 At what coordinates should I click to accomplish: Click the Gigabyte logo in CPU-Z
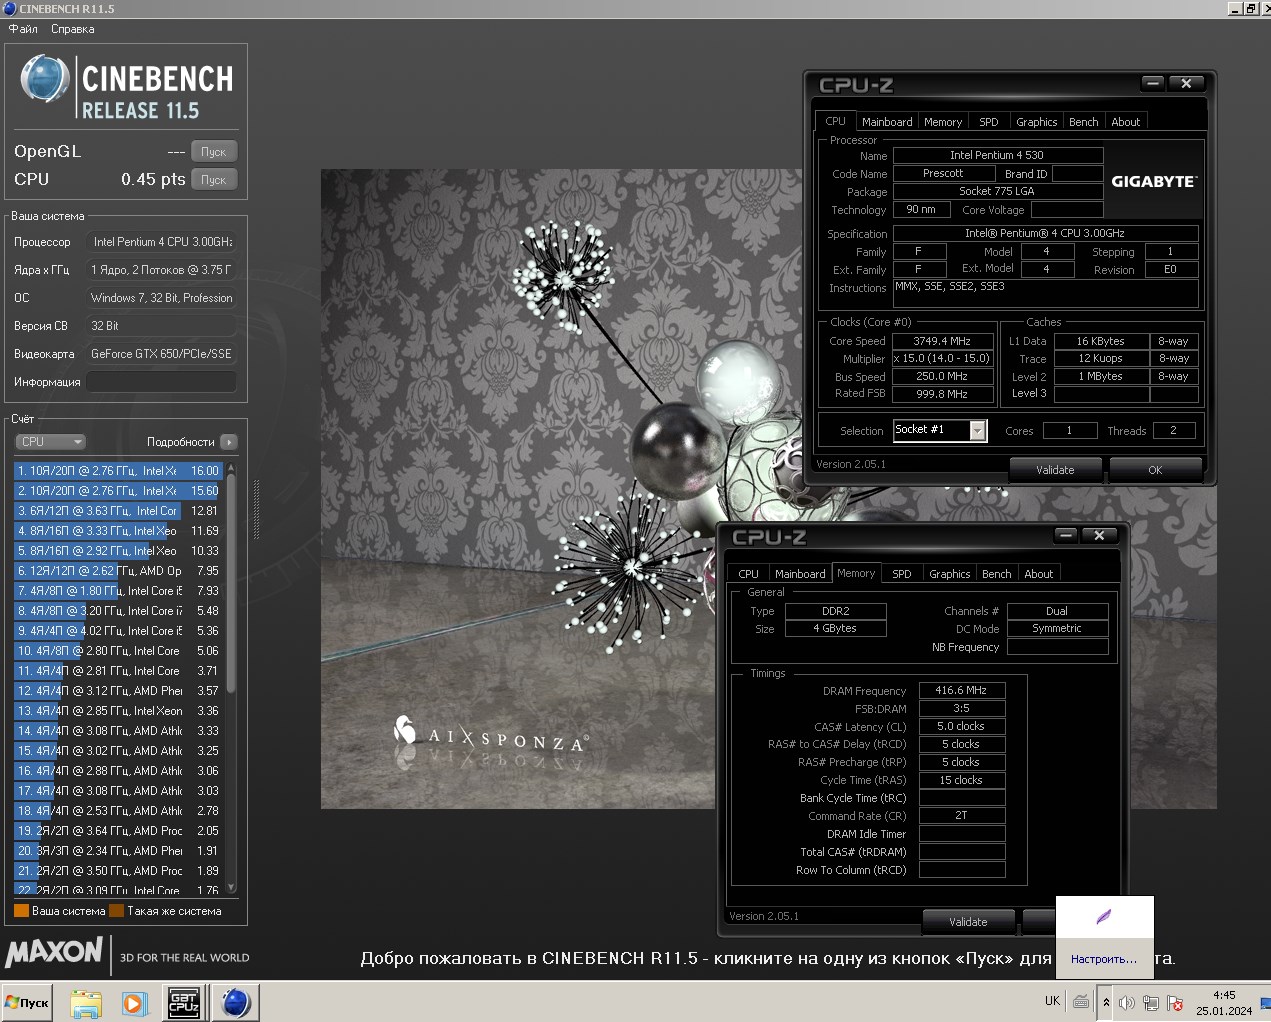[1153, 182]
